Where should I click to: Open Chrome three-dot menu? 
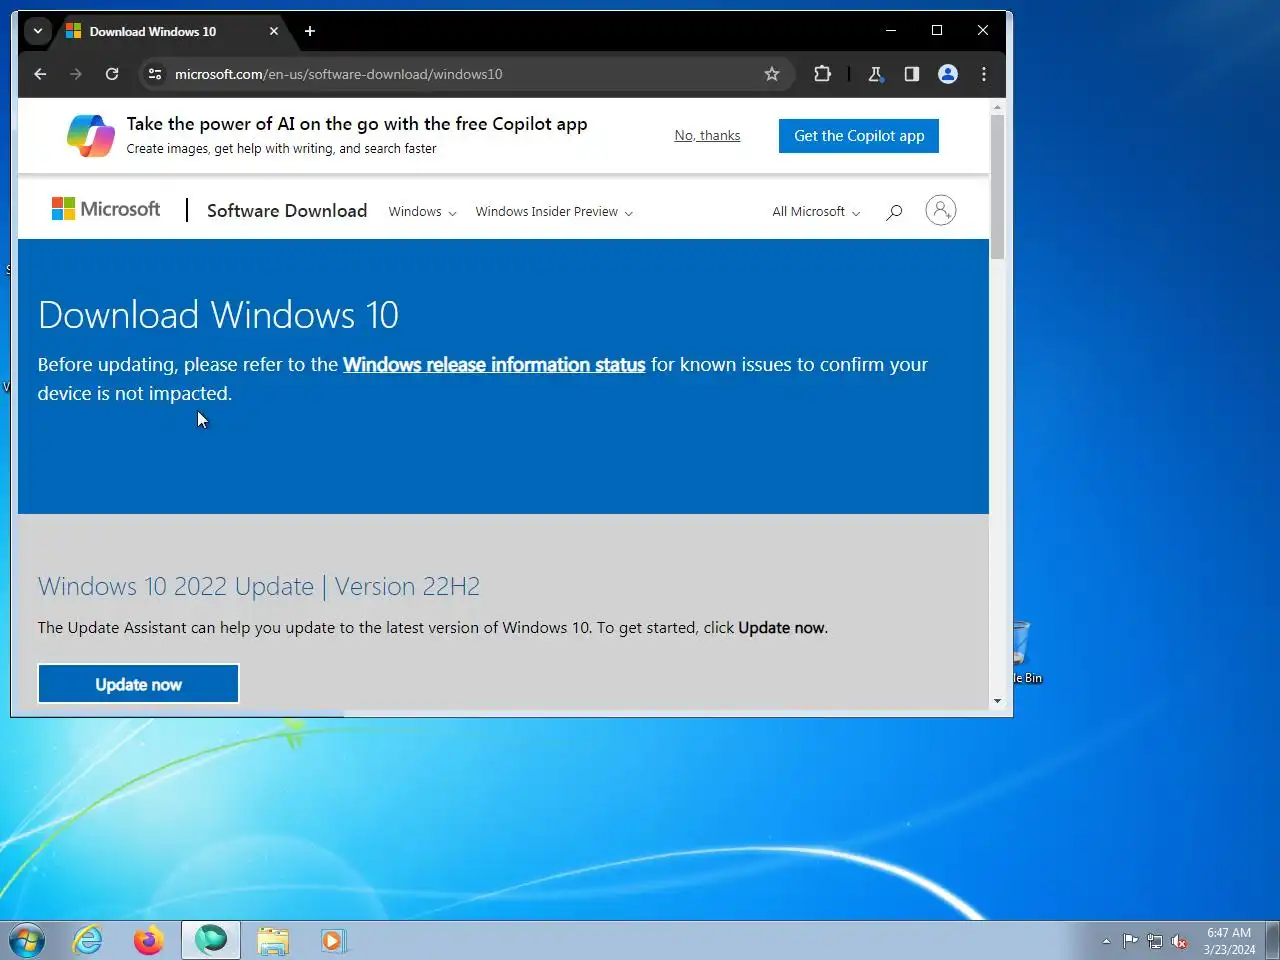984,74
